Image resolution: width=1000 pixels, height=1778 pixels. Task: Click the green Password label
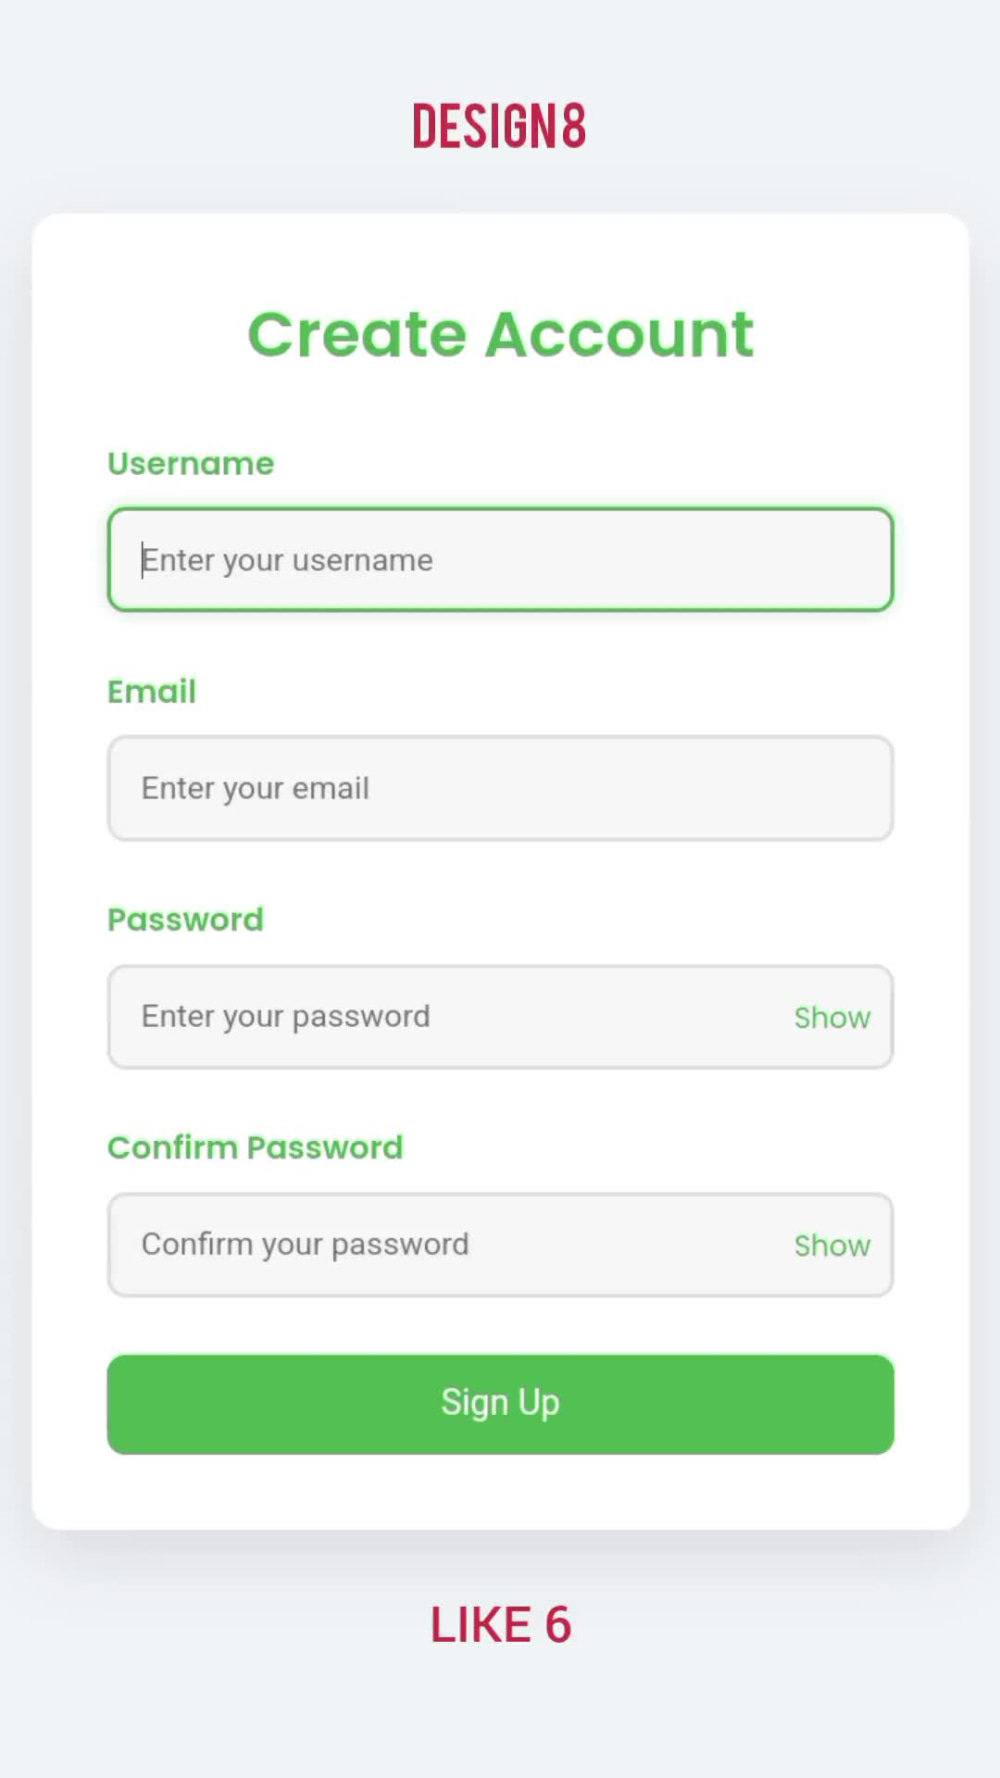pyautogui.click(x=185, y=919)
